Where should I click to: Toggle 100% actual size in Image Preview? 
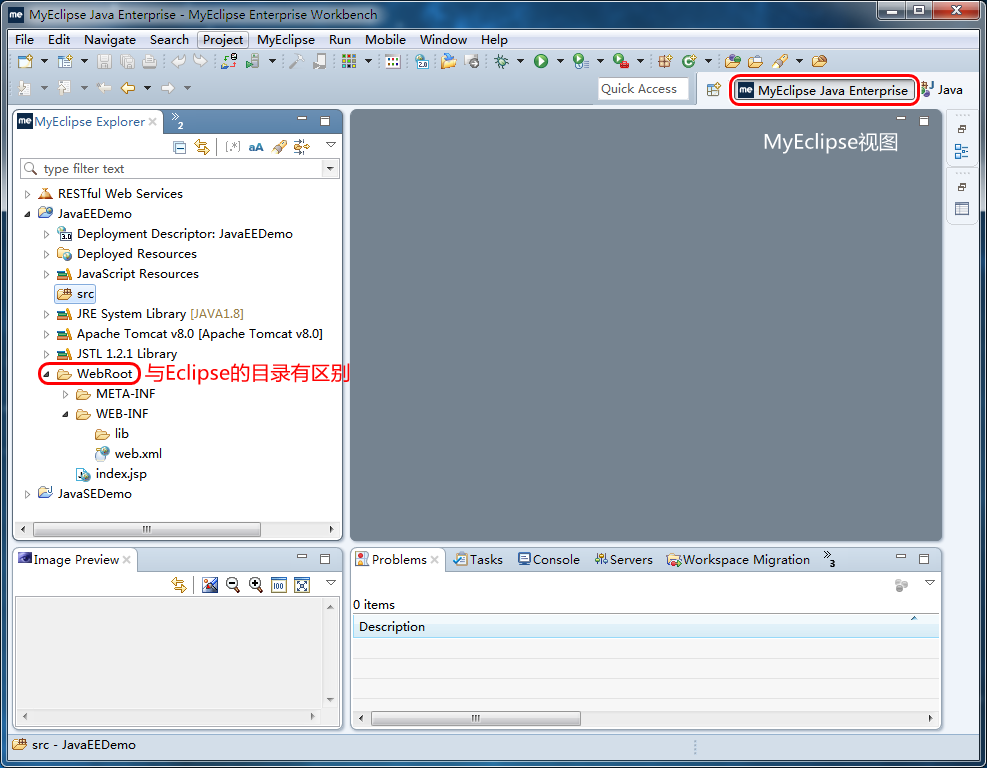[278, 585]
